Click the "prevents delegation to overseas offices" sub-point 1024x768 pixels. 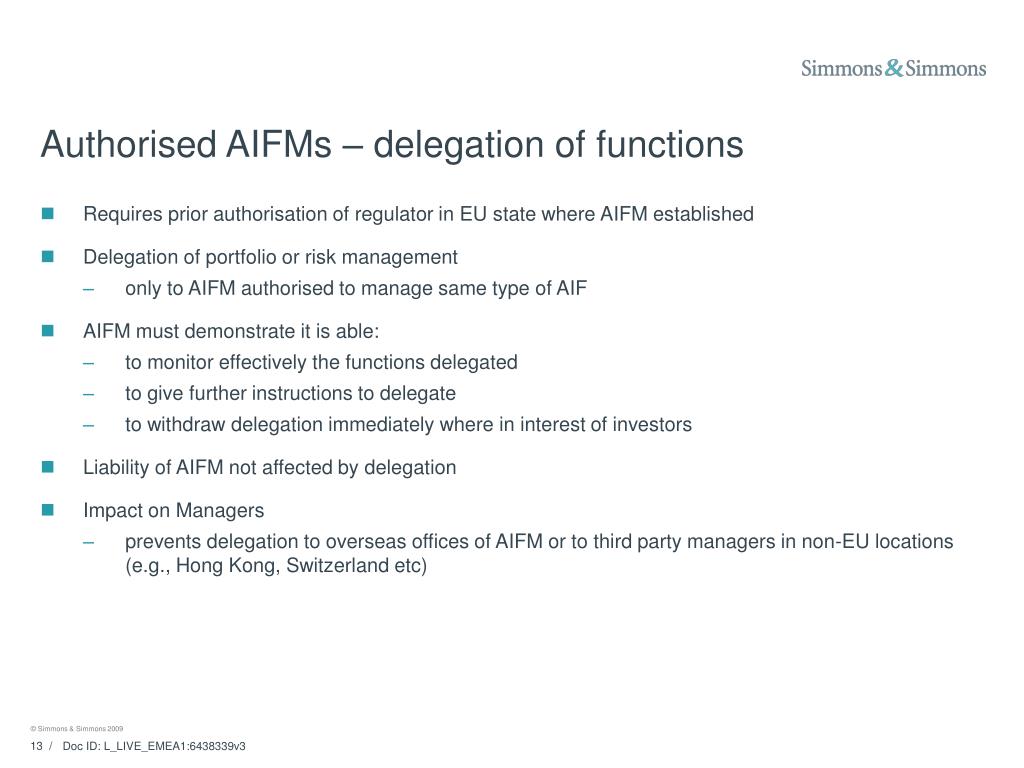[x=538, y=542]
